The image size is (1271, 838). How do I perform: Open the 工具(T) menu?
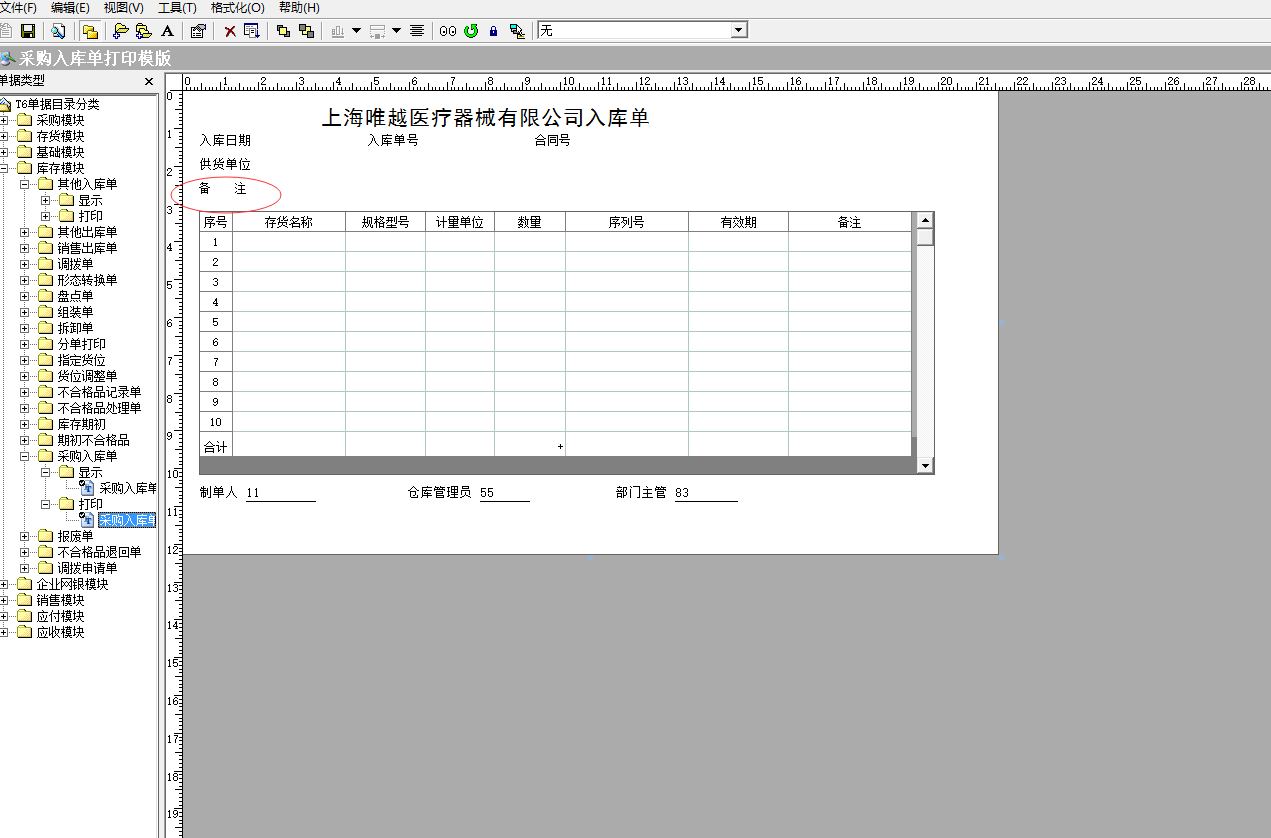(177, 7)
